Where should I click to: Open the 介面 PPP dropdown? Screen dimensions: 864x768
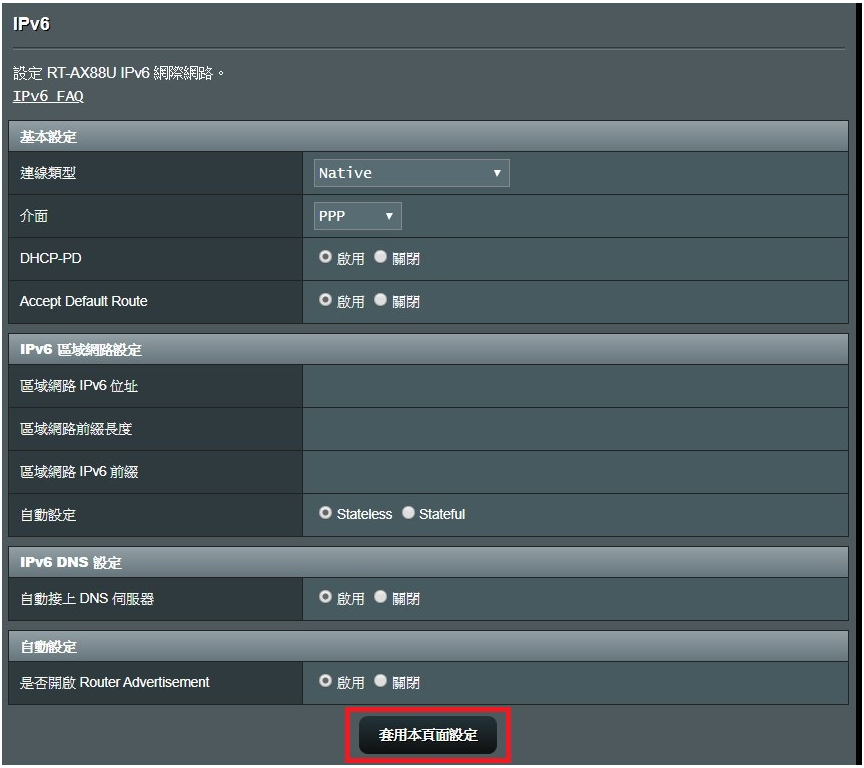tap(357, 216)
